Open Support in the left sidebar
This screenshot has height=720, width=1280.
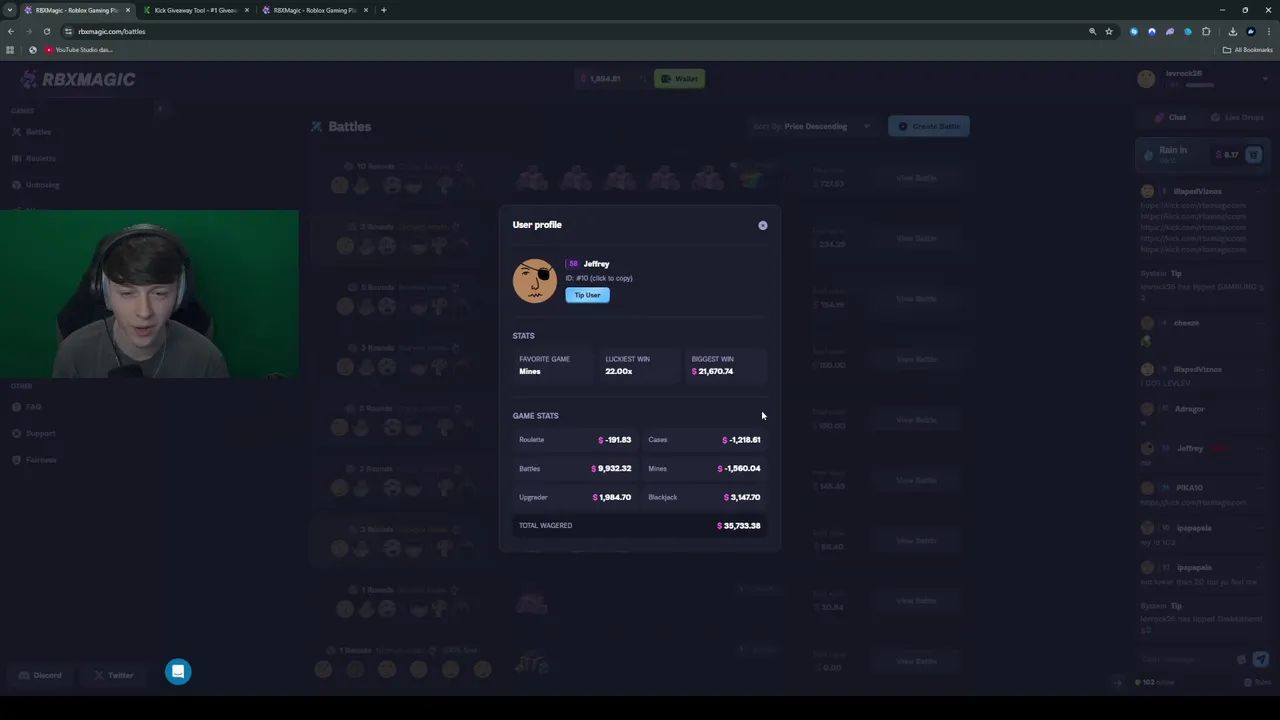pos(33,433)
